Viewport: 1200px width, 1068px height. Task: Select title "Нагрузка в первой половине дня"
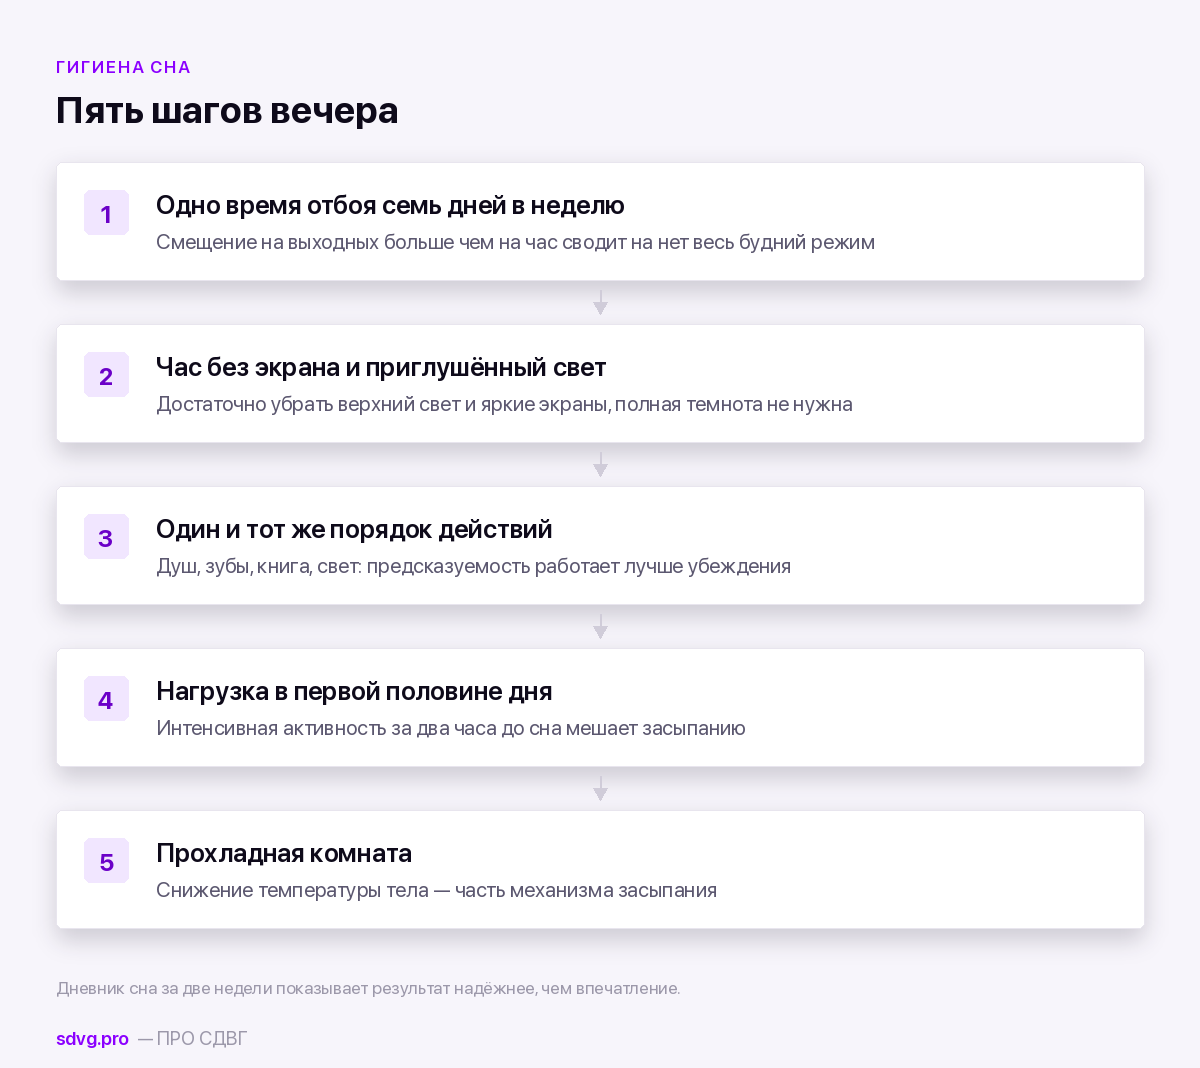tap(354, 691)
